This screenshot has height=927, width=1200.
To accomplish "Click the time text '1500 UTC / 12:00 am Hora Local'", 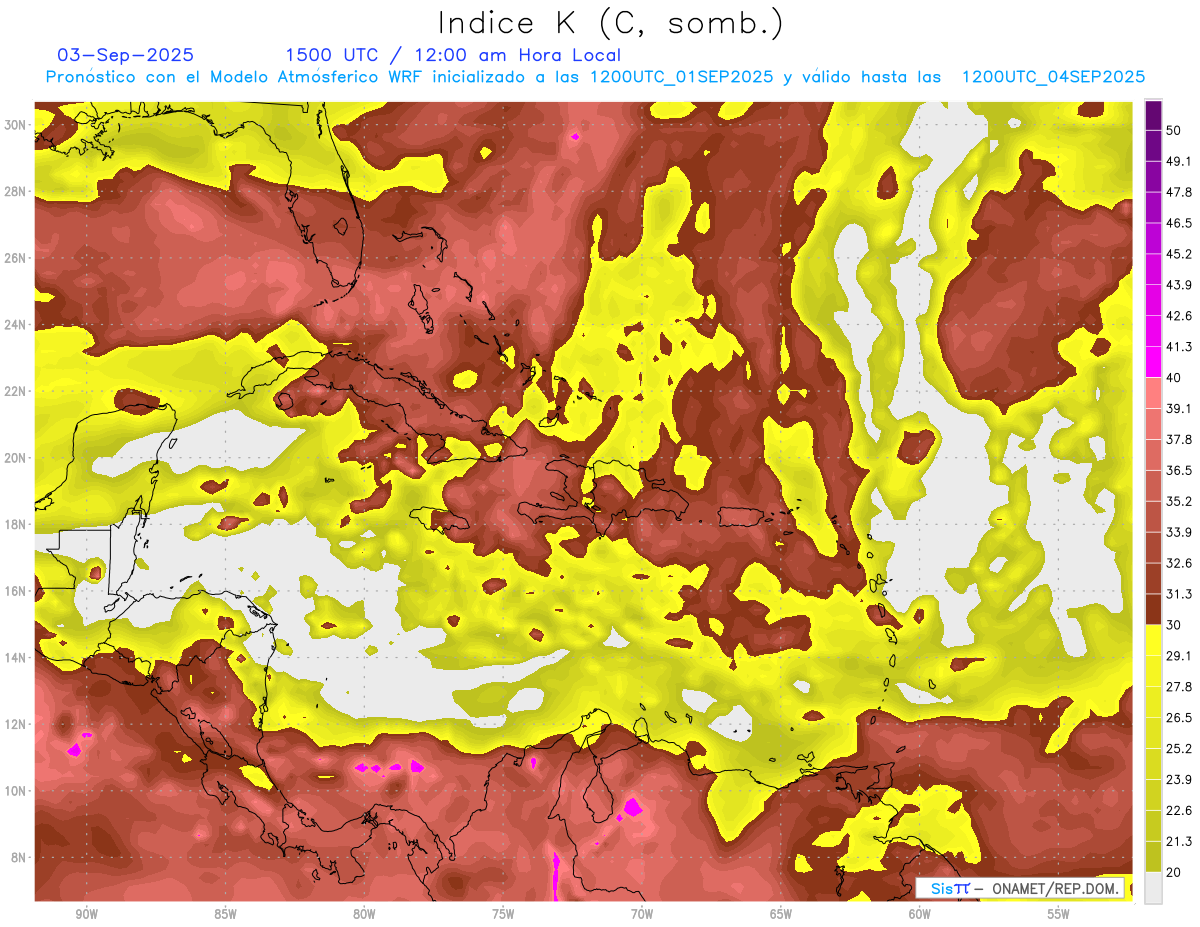I will (x=453, y=55).
